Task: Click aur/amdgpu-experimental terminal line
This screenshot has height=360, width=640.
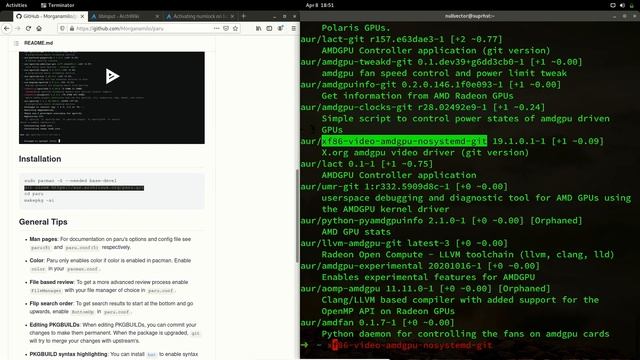Action: pos(420,266)
